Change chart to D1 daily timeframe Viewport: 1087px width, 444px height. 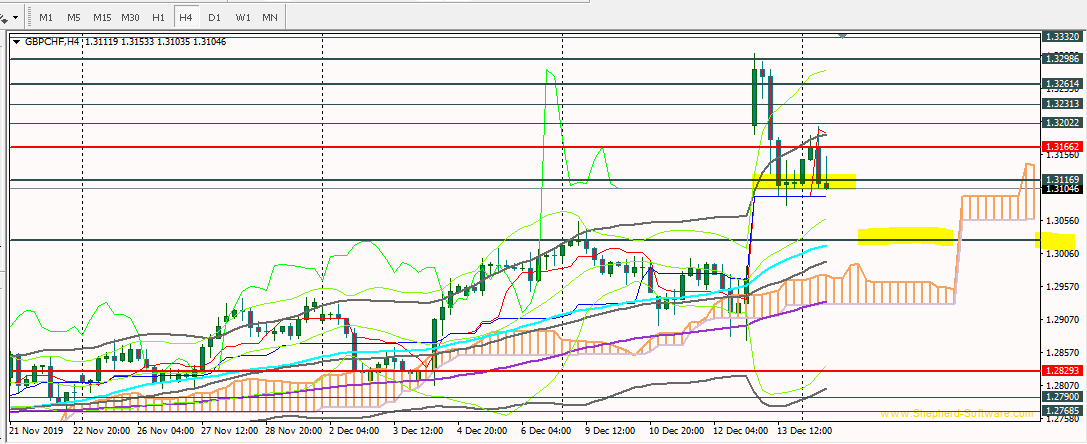click(x=214, y=18)
